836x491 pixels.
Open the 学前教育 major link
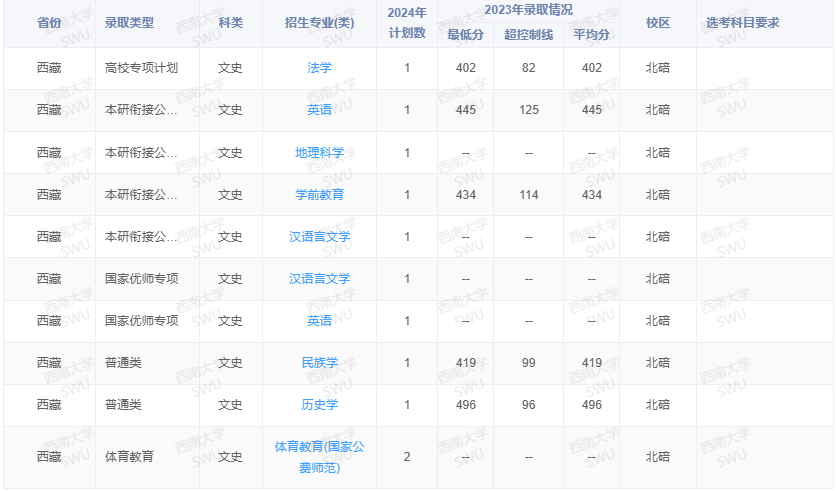pos(319,195)
